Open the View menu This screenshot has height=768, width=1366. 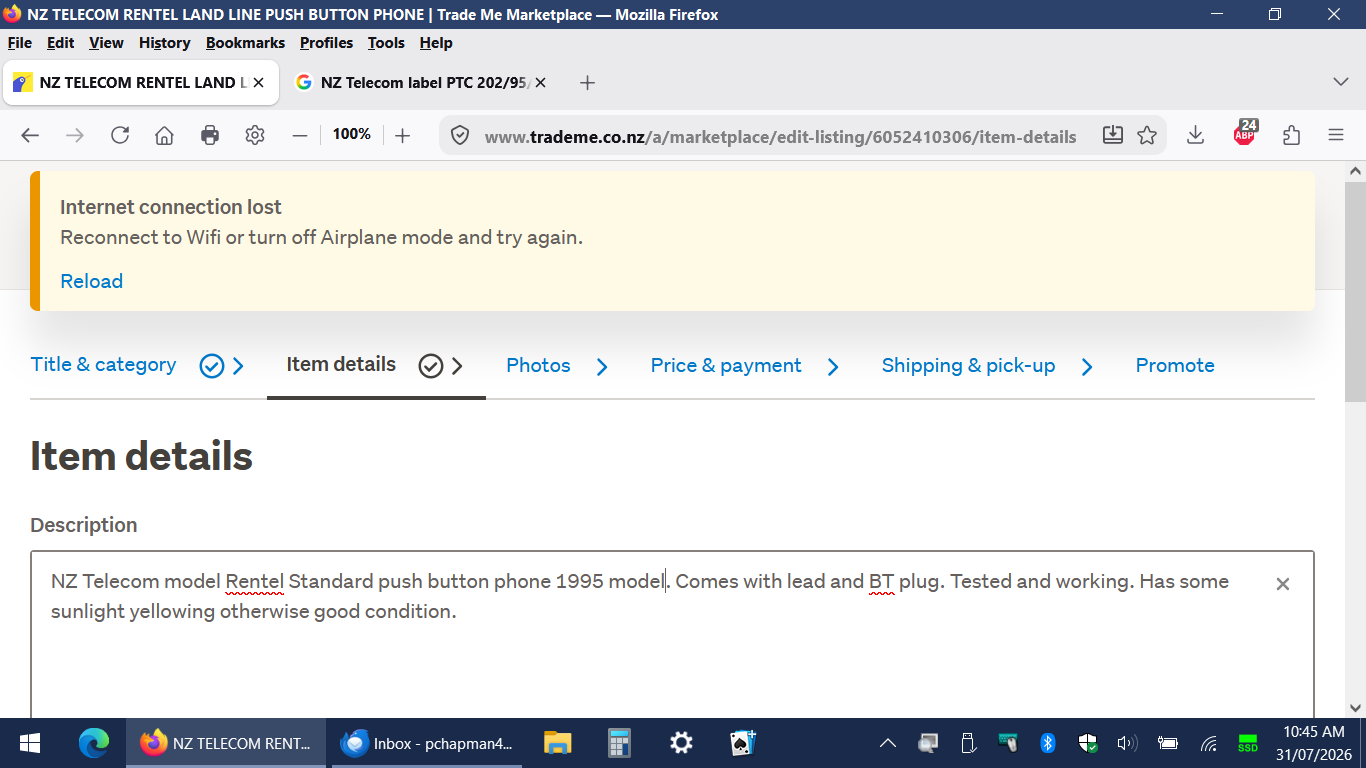coord(106,43)
